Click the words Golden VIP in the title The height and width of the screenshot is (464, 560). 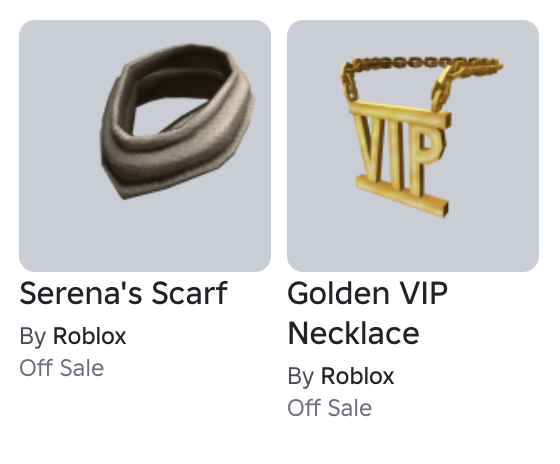367,293
